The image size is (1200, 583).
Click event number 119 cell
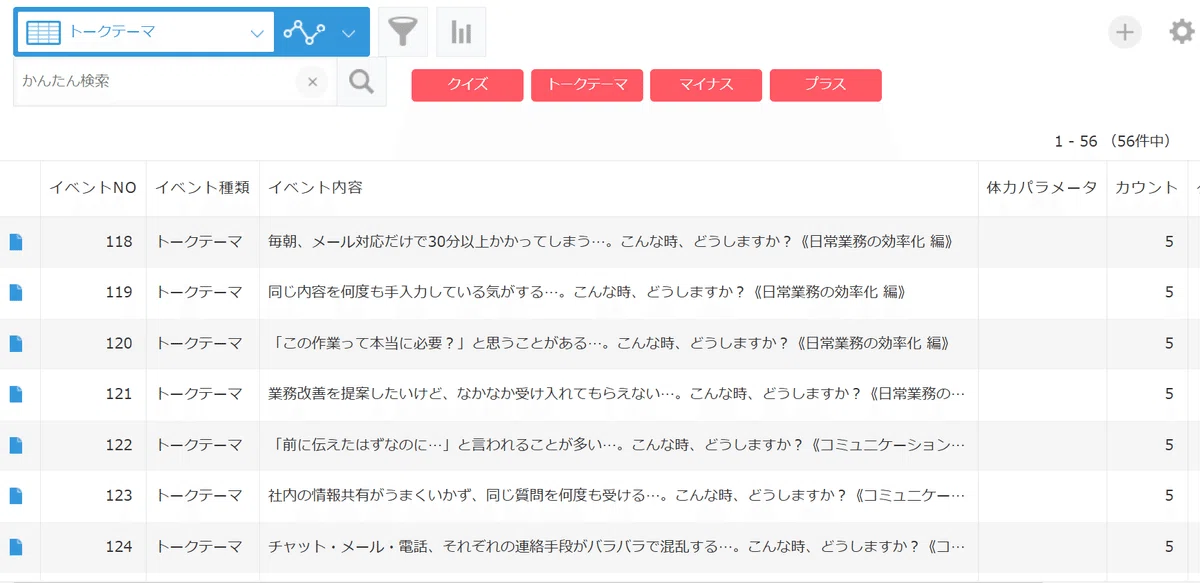[93, 292]
